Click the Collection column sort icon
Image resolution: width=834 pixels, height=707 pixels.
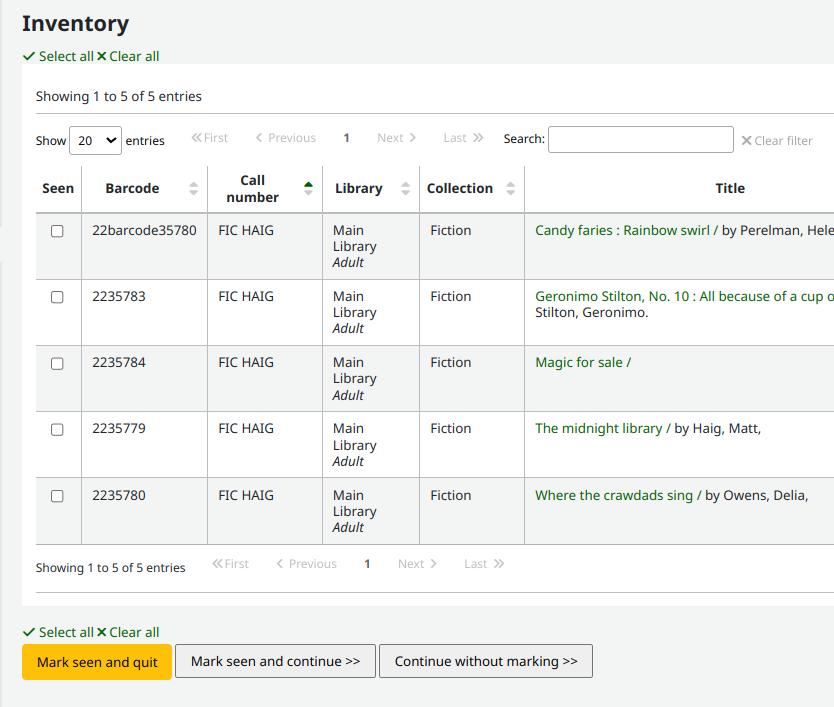tap(511, 189)
